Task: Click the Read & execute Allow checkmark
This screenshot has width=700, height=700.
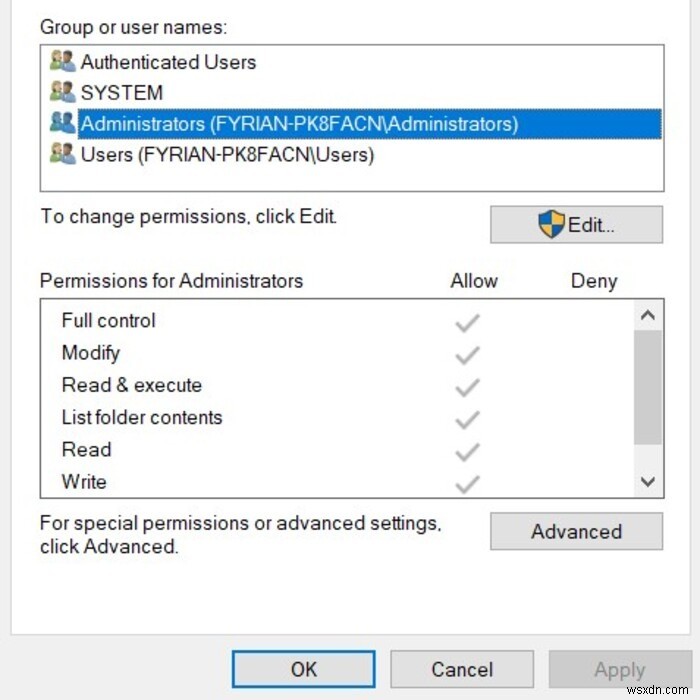Action: coord(467,386)
